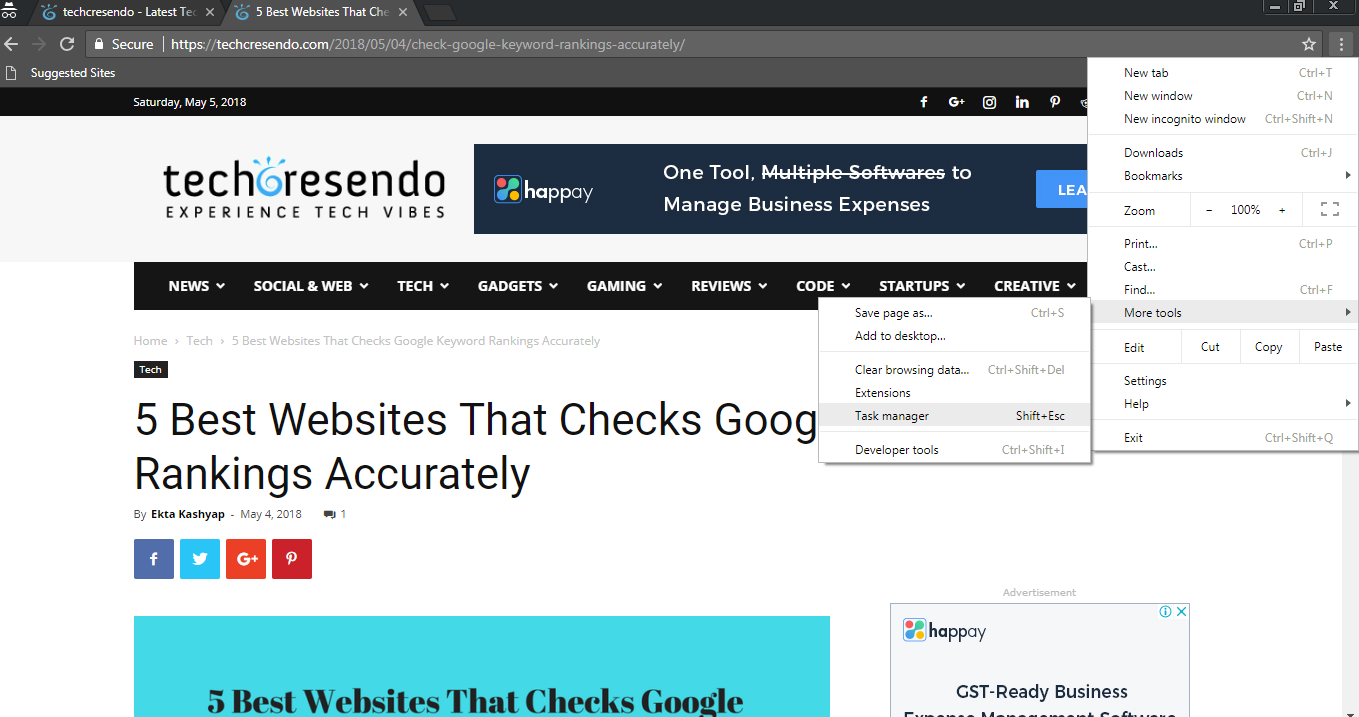Follow the Tech breadcrumb link
The image size is (1359, 717).
tap(200, 341)
